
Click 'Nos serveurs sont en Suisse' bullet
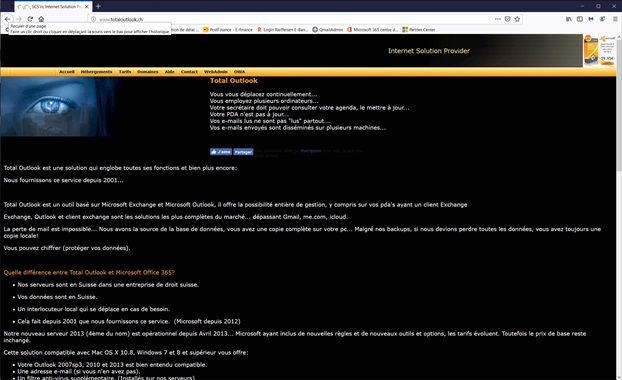(108, 284)
